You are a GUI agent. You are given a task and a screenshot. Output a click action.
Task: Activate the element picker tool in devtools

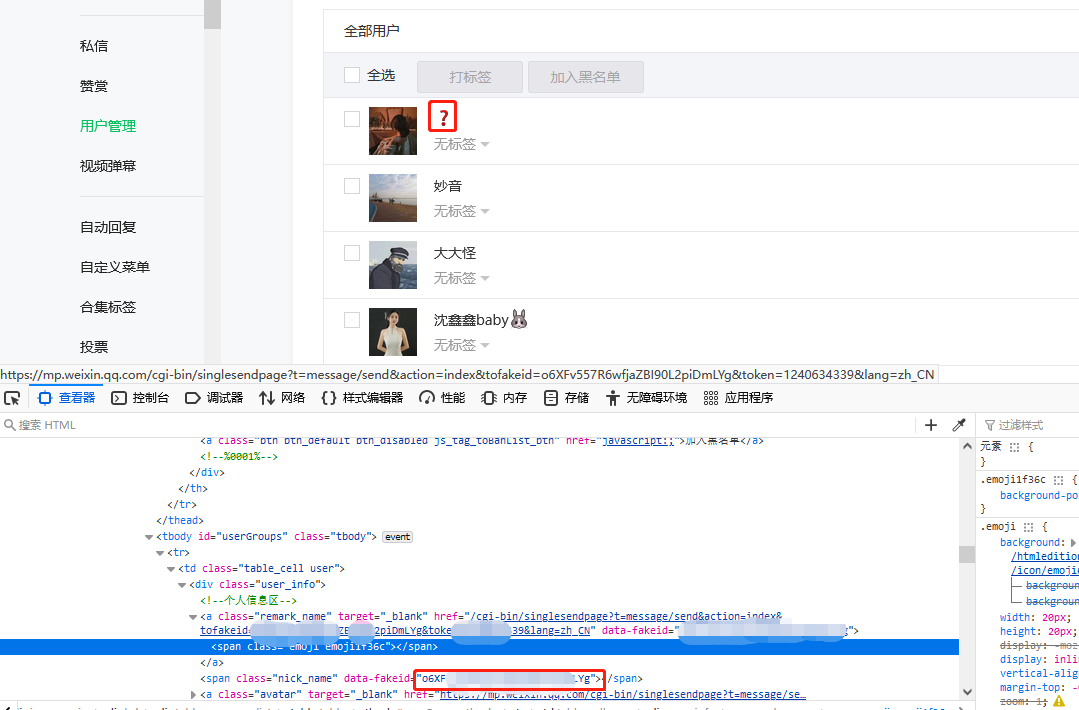12,398
